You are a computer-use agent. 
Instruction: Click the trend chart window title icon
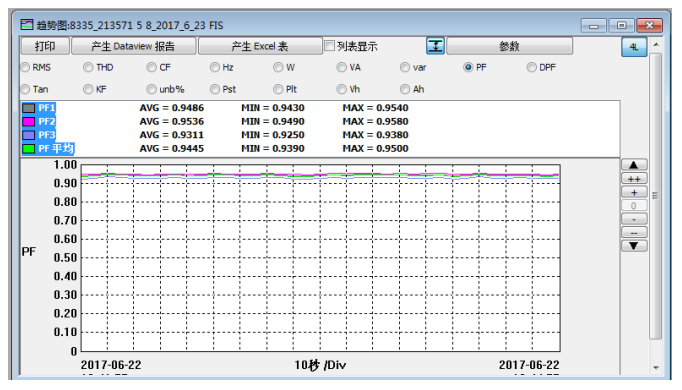27,25
